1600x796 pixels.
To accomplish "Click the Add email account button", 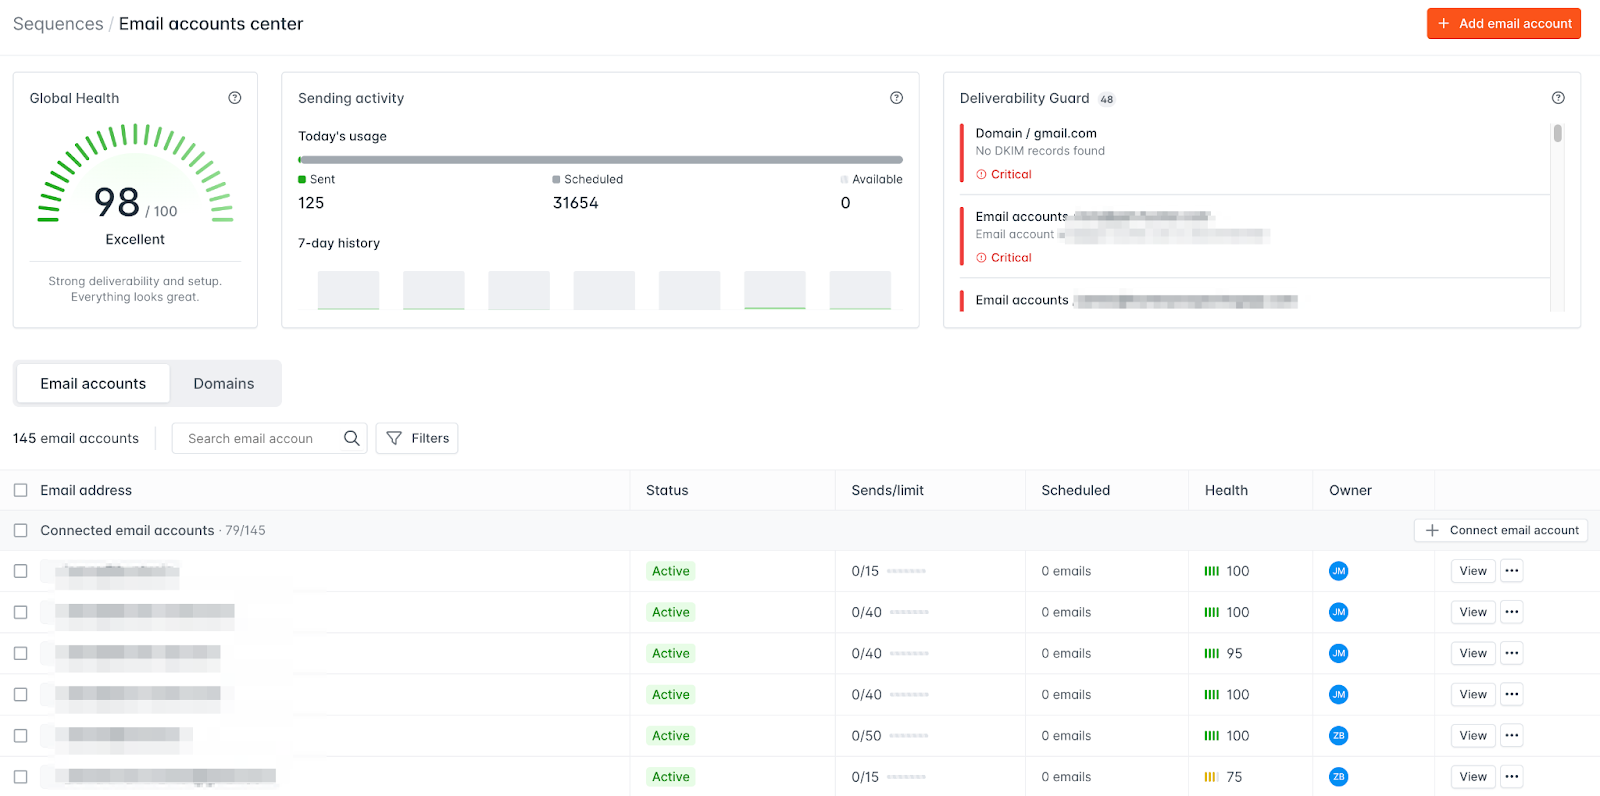I will coord(1503,24).
